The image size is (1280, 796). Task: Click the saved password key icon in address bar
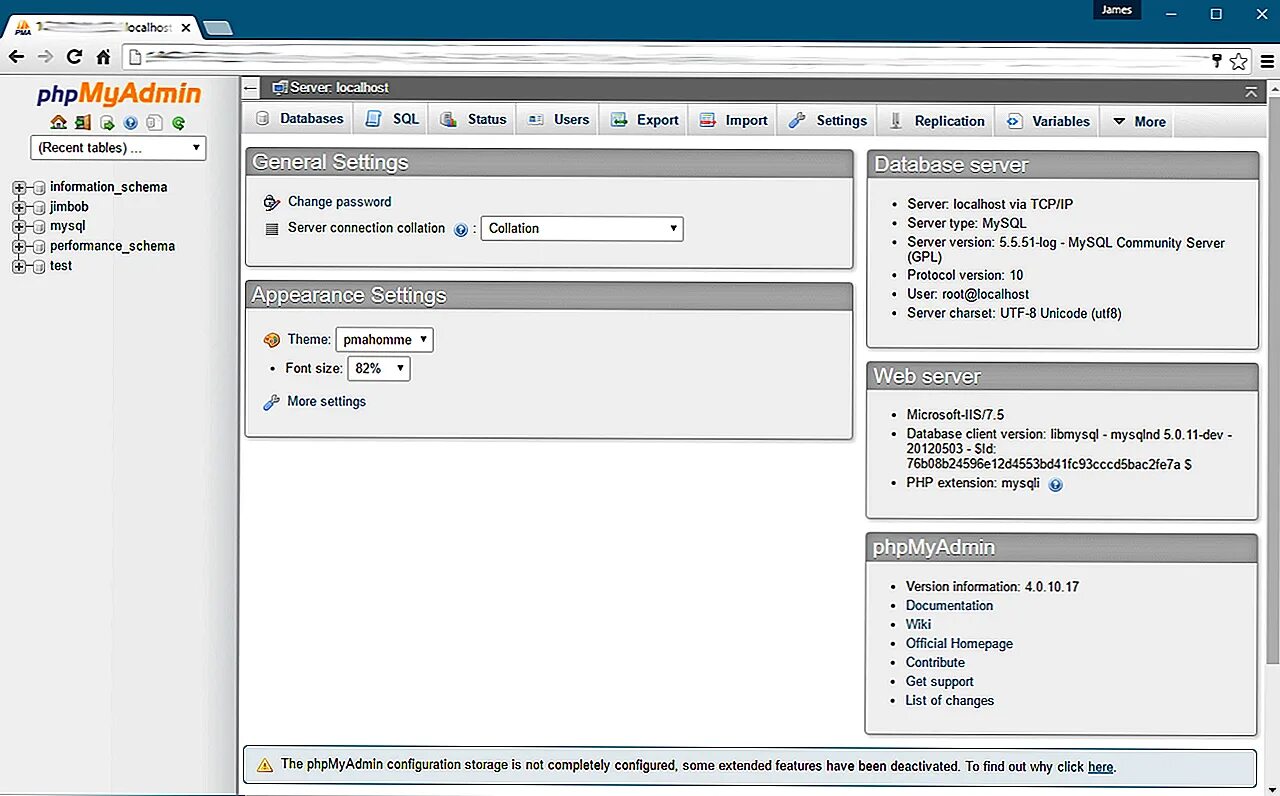click(x=1217, y=61)
